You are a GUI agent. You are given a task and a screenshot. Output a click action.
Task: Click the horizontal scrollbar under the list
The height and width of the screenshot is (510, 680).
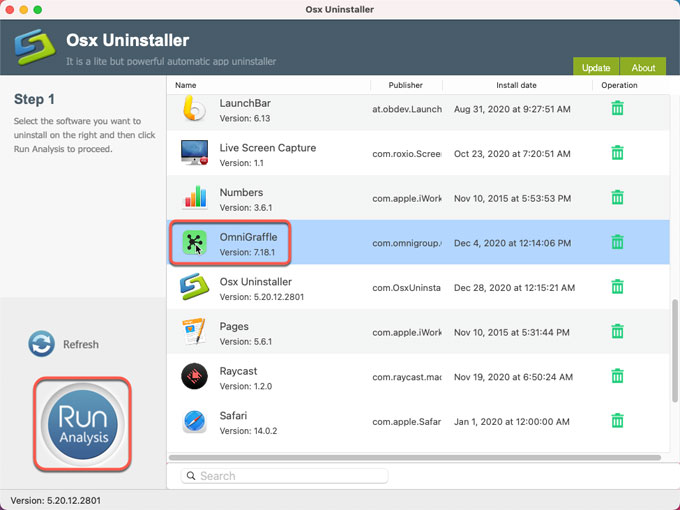pos(415,458)
